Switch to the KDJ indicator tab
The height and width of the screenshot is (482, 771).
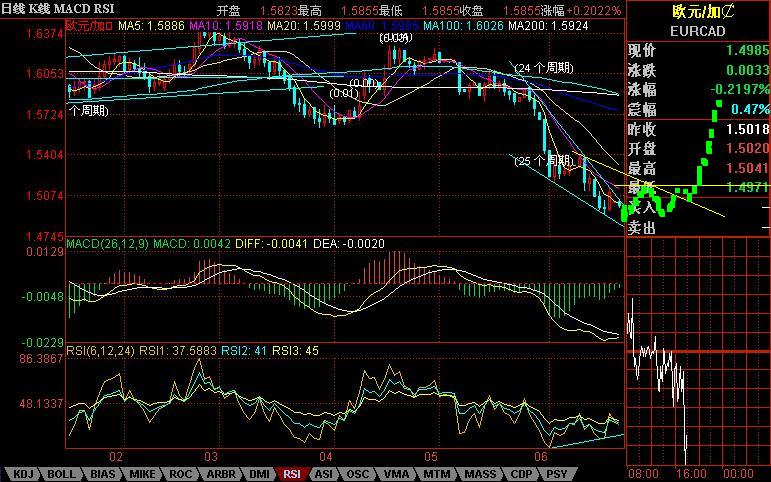23,475
